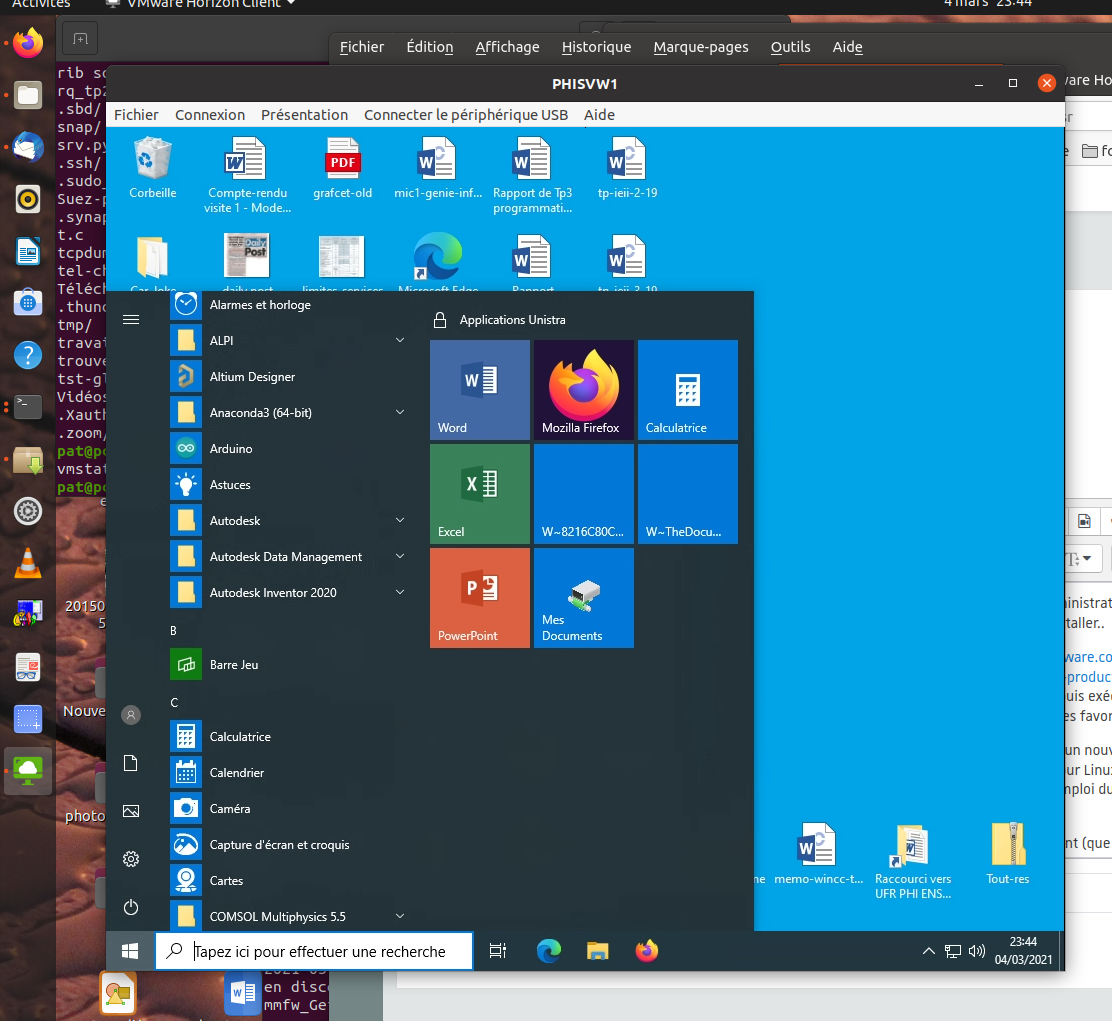Select Tout-res zip folder on desktop
Viewport: 1112px width, 1021px height.
[1008, 854]
